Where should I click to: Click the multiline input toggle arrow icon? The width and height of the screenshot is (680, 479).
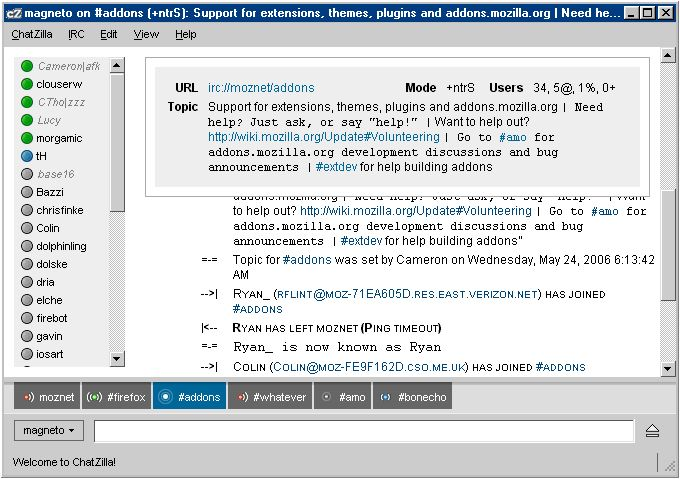tap(652, 430)
